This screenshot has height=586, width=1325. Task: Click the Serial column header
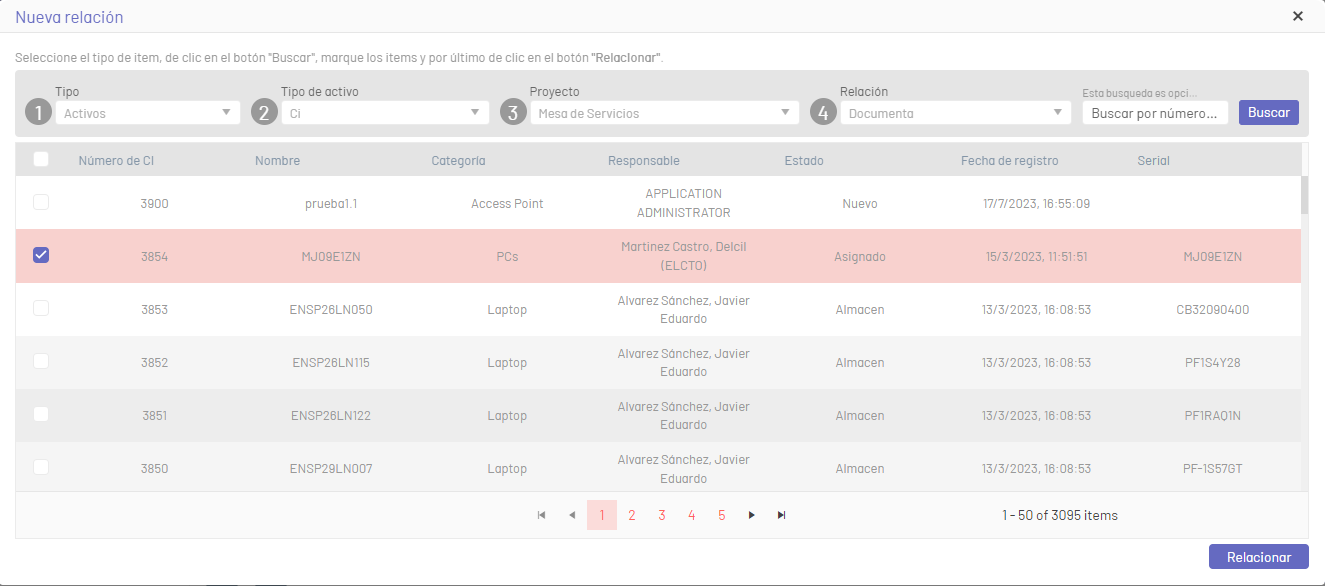point(1153,160)
